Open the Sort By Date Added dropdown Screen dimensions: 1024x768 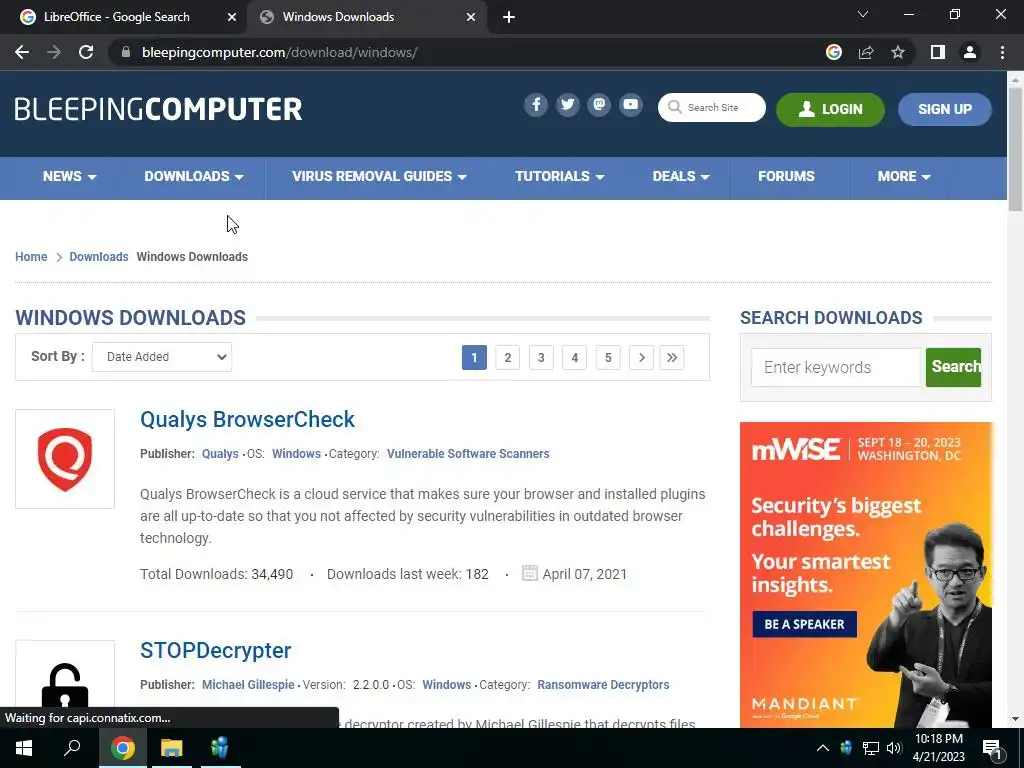coord(162,357)
